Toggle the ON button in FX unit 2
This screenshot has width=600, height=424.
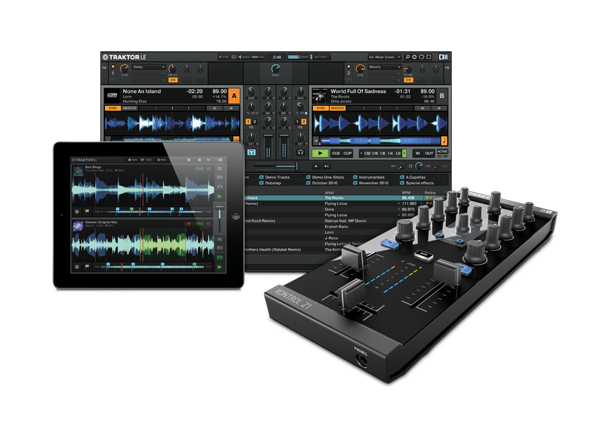point(409,80)
